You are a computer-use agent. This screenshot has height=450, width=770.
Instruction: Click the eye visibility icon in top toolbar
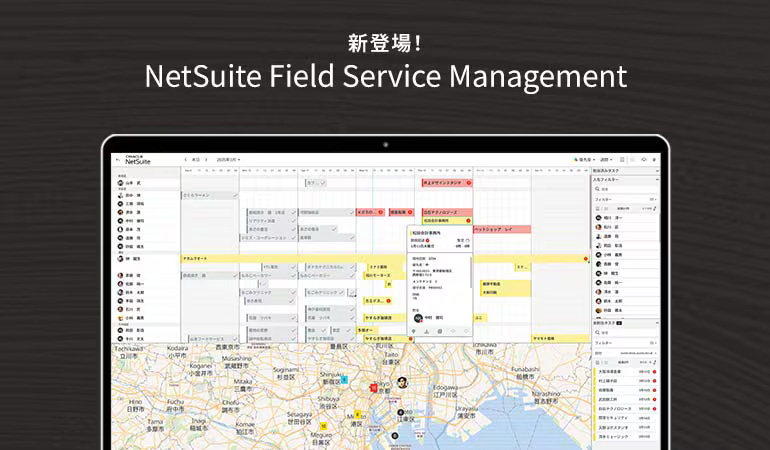[644, 160]
